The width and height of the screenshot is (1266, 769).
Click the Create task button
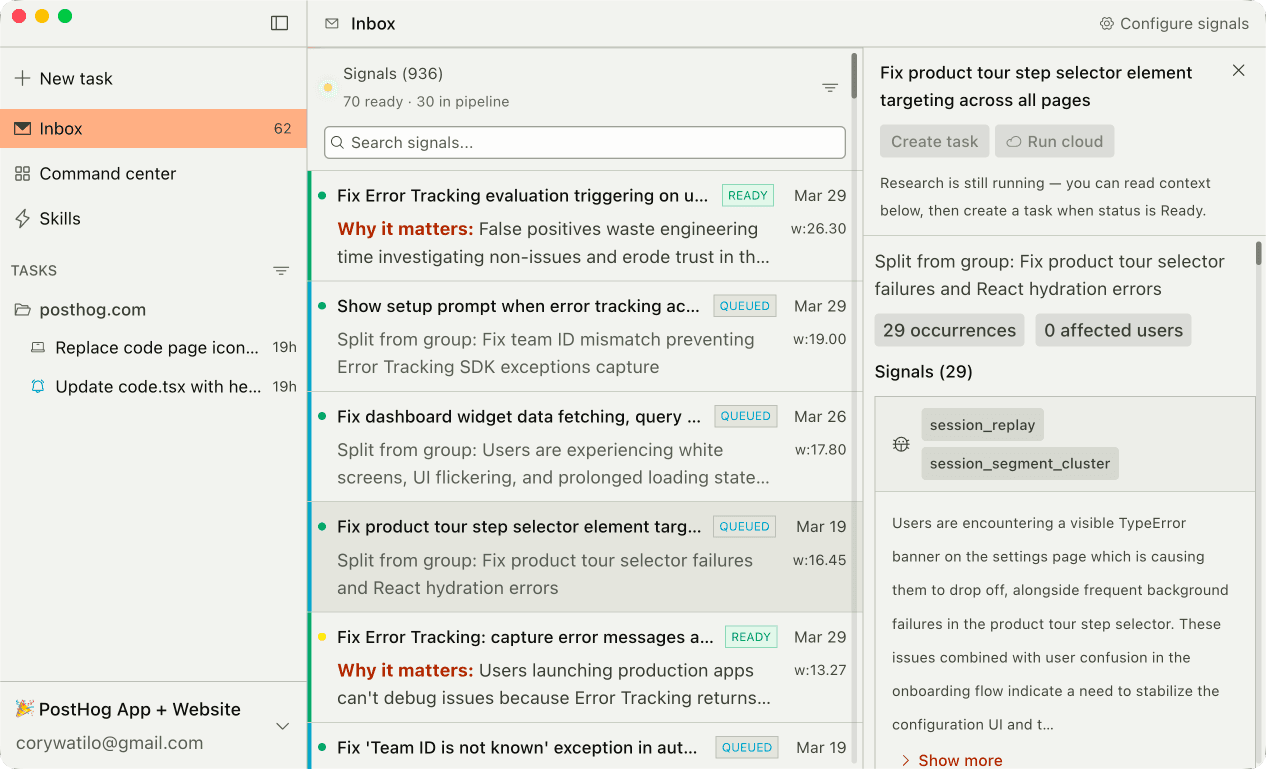pos(935,141)
